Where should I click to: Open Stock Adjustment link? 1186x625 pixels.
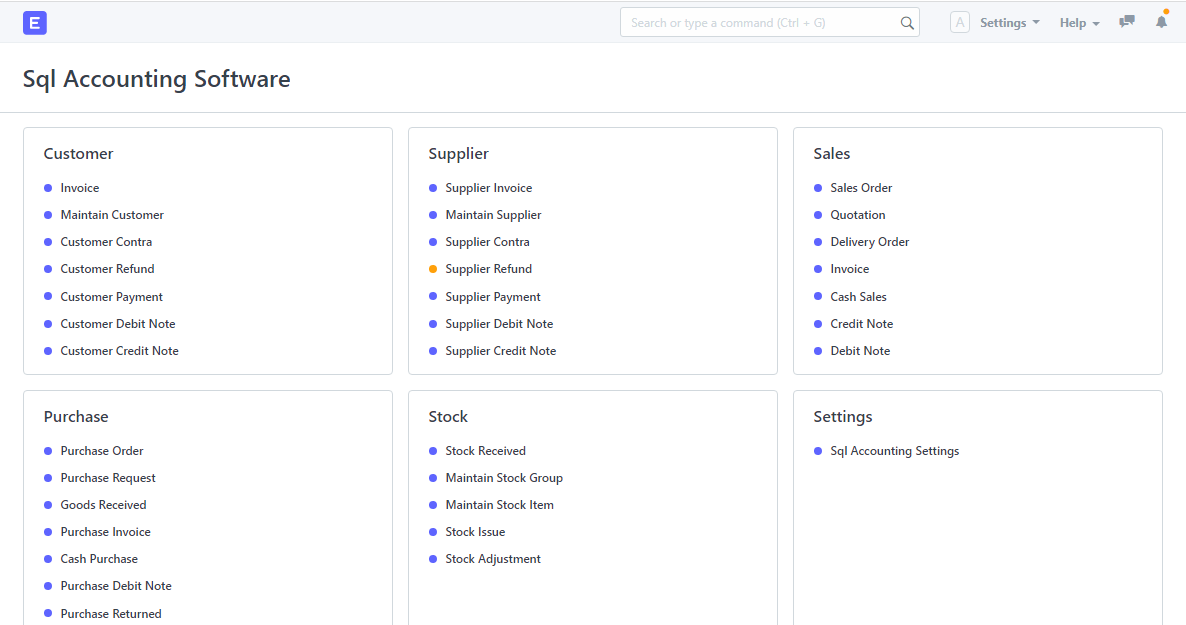click(x=493, y=559)
